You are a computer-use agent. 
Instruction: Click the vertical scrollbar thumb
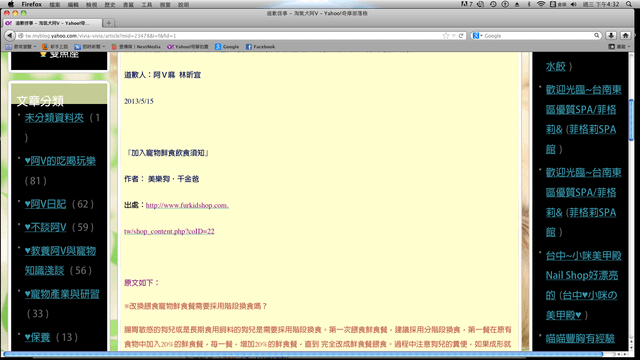coord(631,119)
